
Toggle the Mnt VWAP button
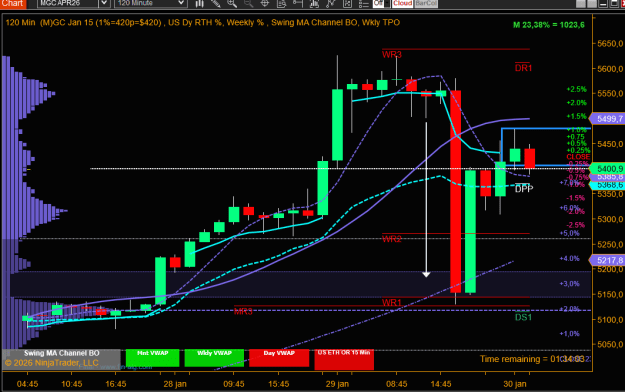pos(152,358)
